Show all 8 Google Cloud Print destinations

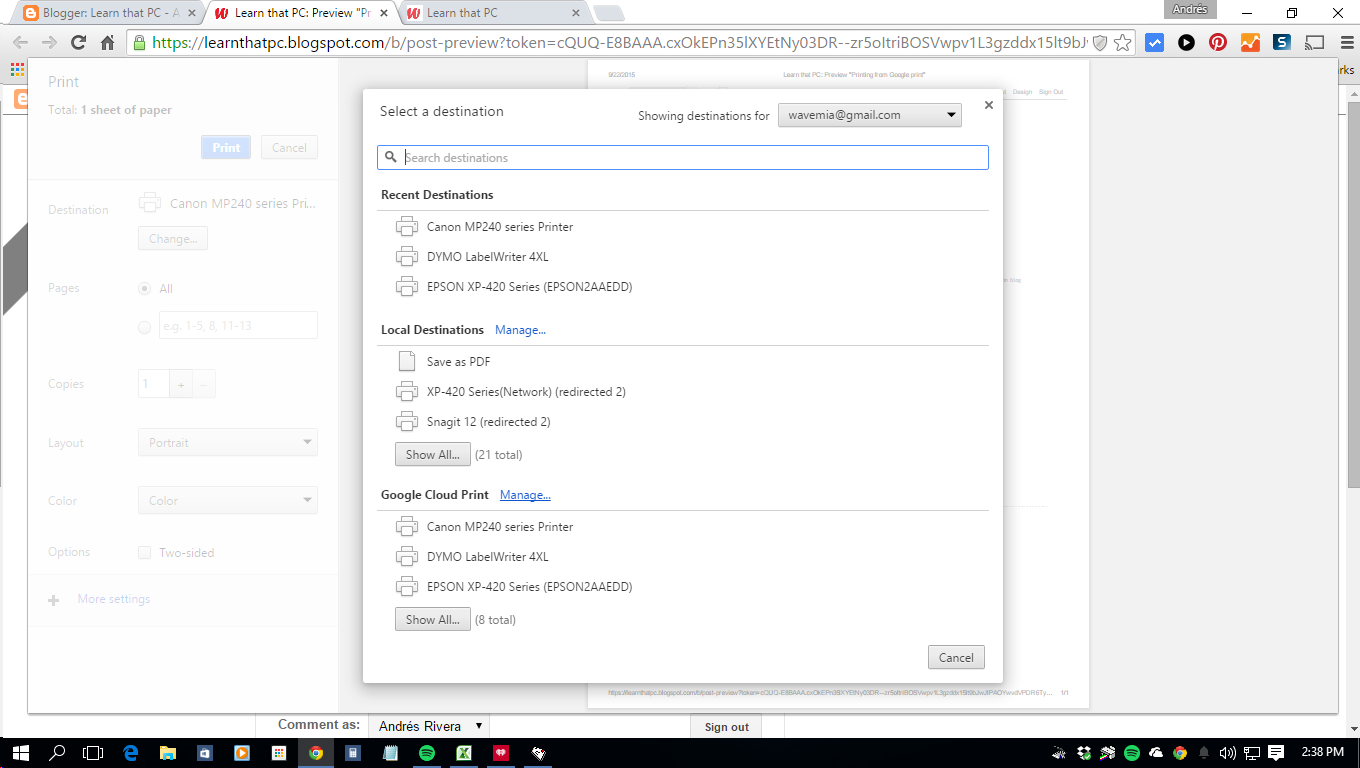[x=432, y=619]
